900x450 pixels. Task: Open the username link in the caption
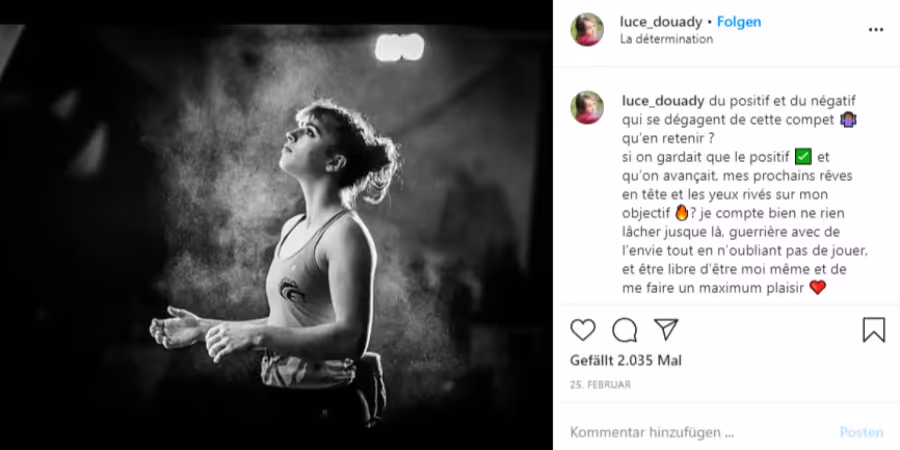coord(663,100)
